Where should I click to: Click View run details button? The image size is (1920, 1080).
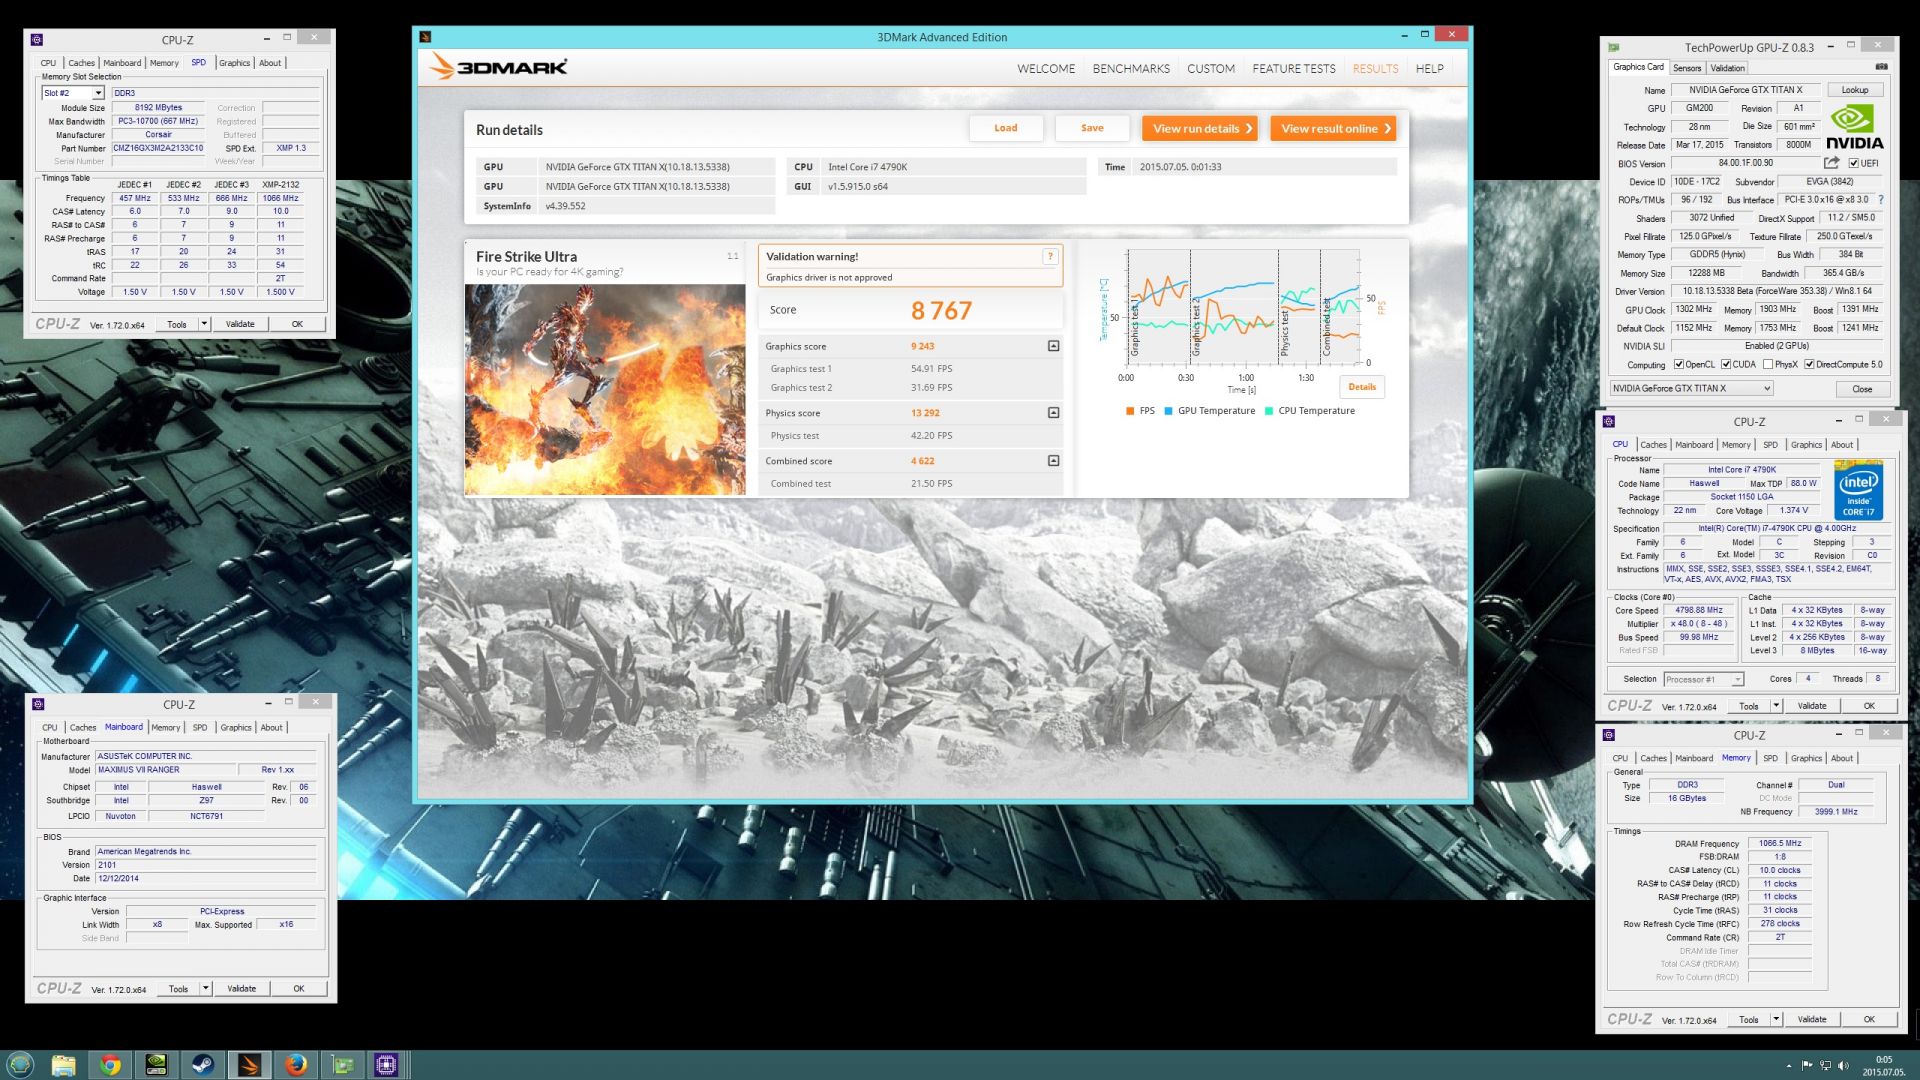pyautogui.click(x=1199, y=128)
